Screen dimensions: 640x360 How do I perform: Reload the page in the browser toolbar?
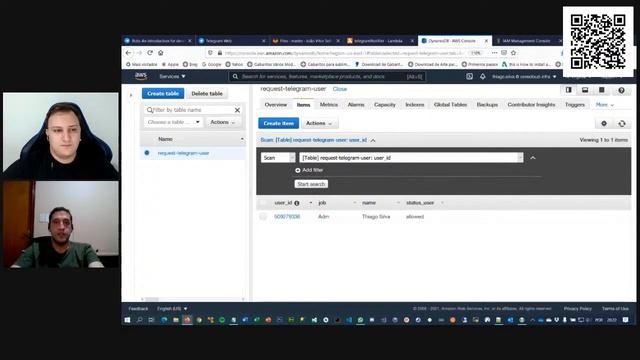pos(150,53)
